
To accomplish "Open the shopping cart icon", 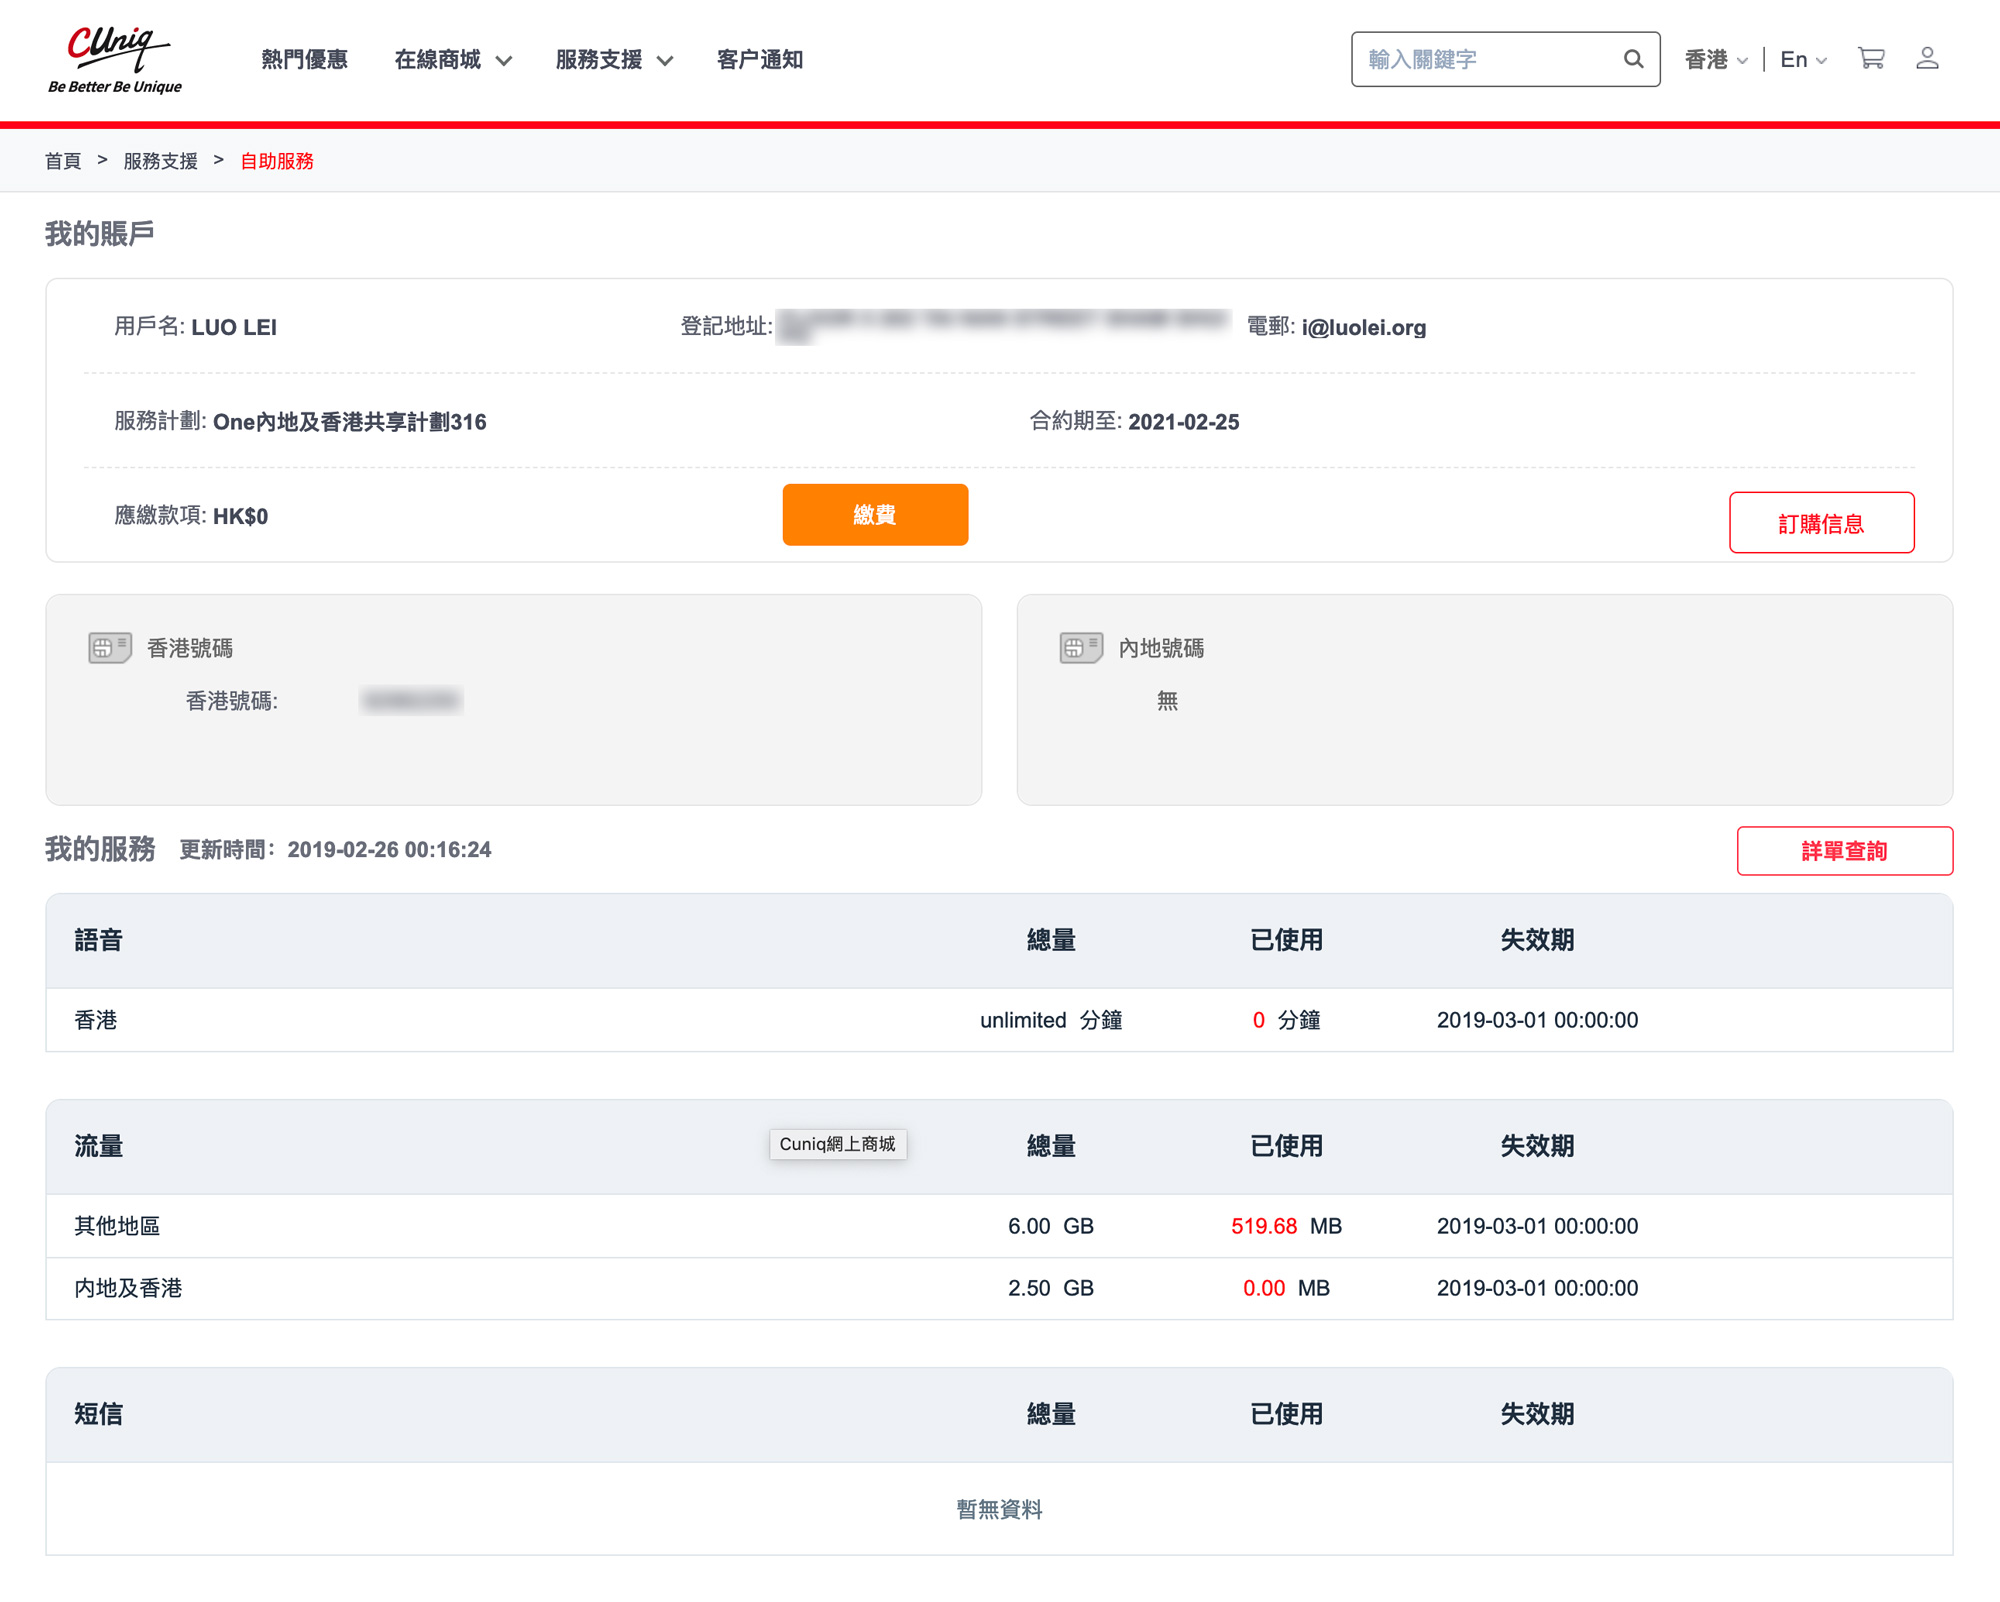I will [x=1871, y=58].
